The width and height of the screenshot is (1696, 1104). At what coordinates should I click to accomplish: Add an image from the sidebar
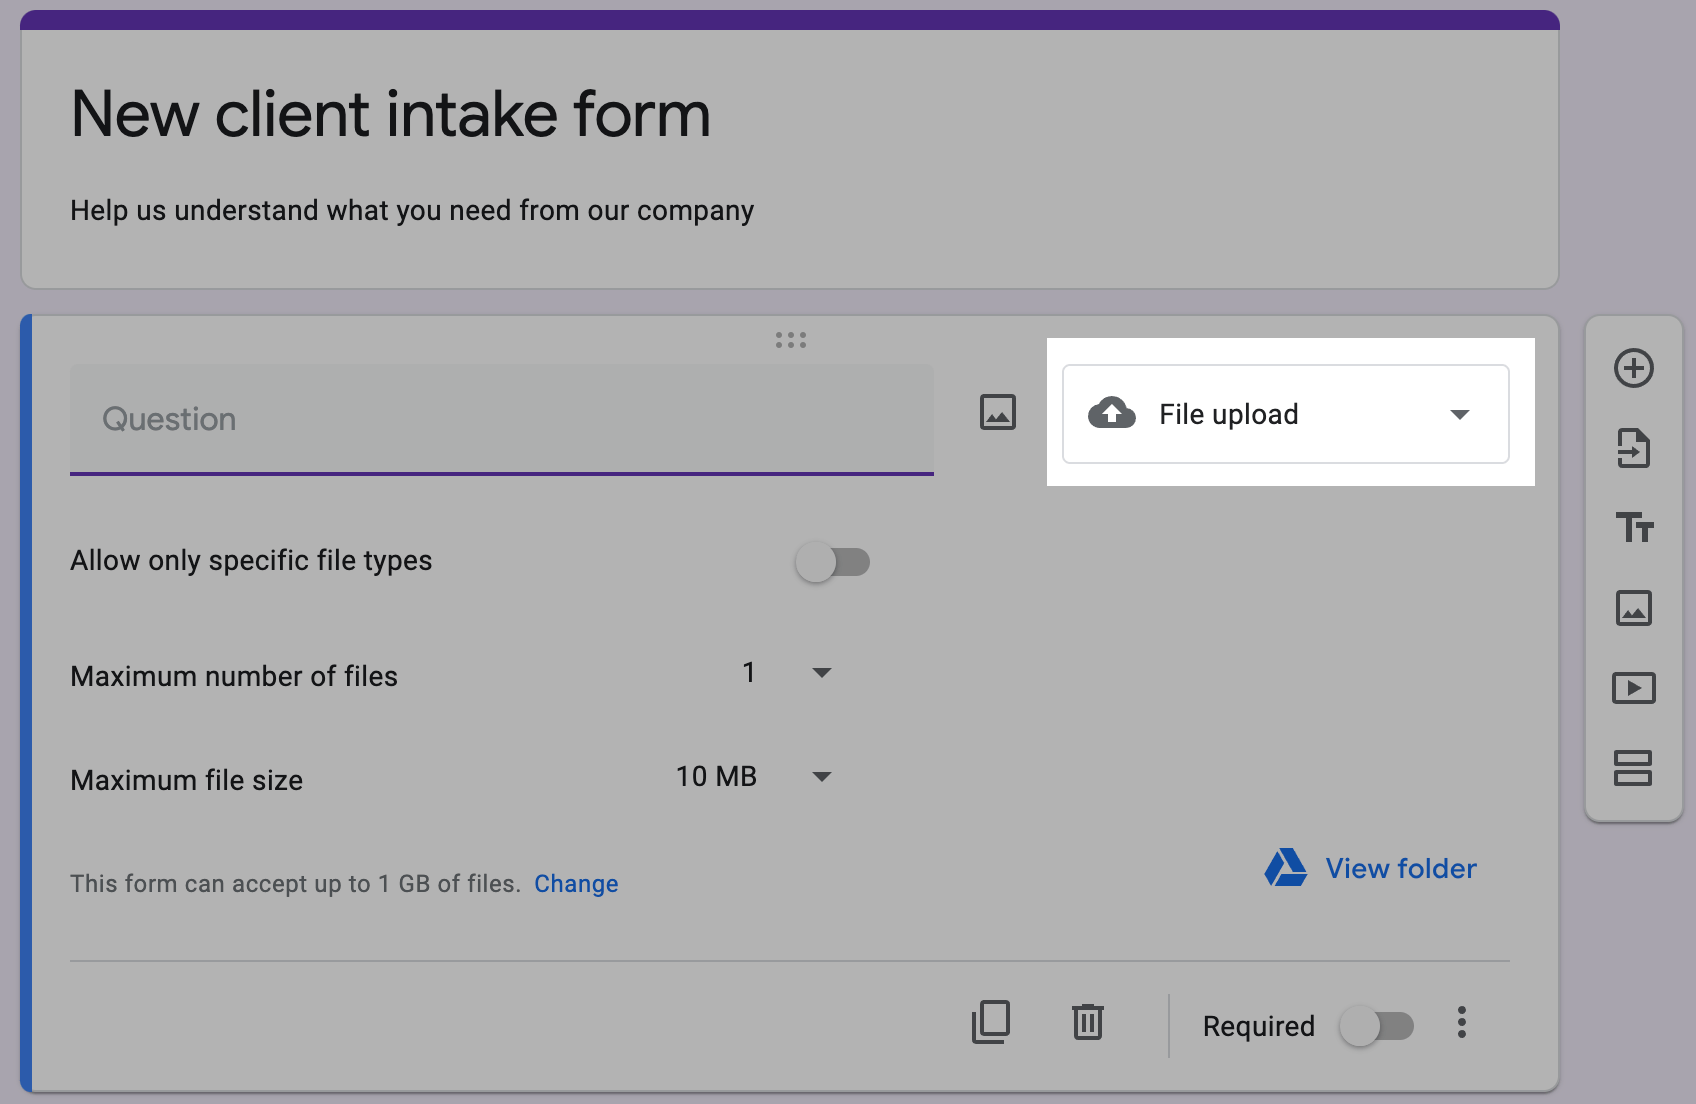1633,608
